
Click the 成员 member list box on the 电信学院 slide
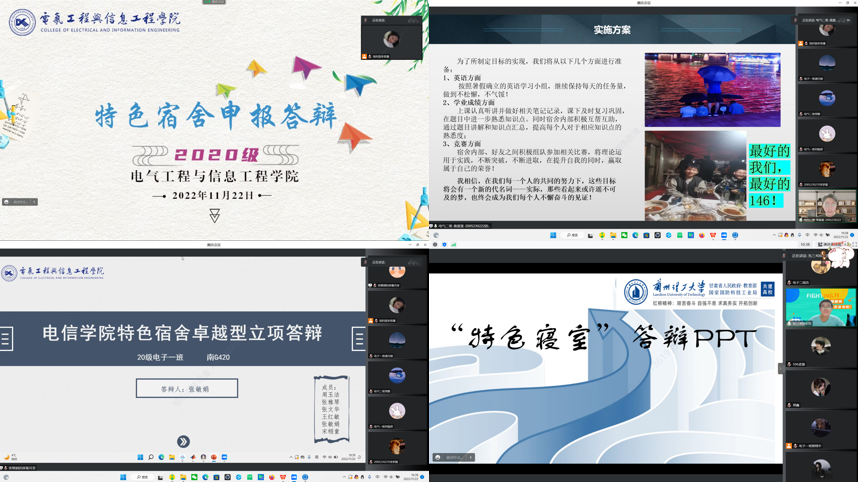pos(331,408)
